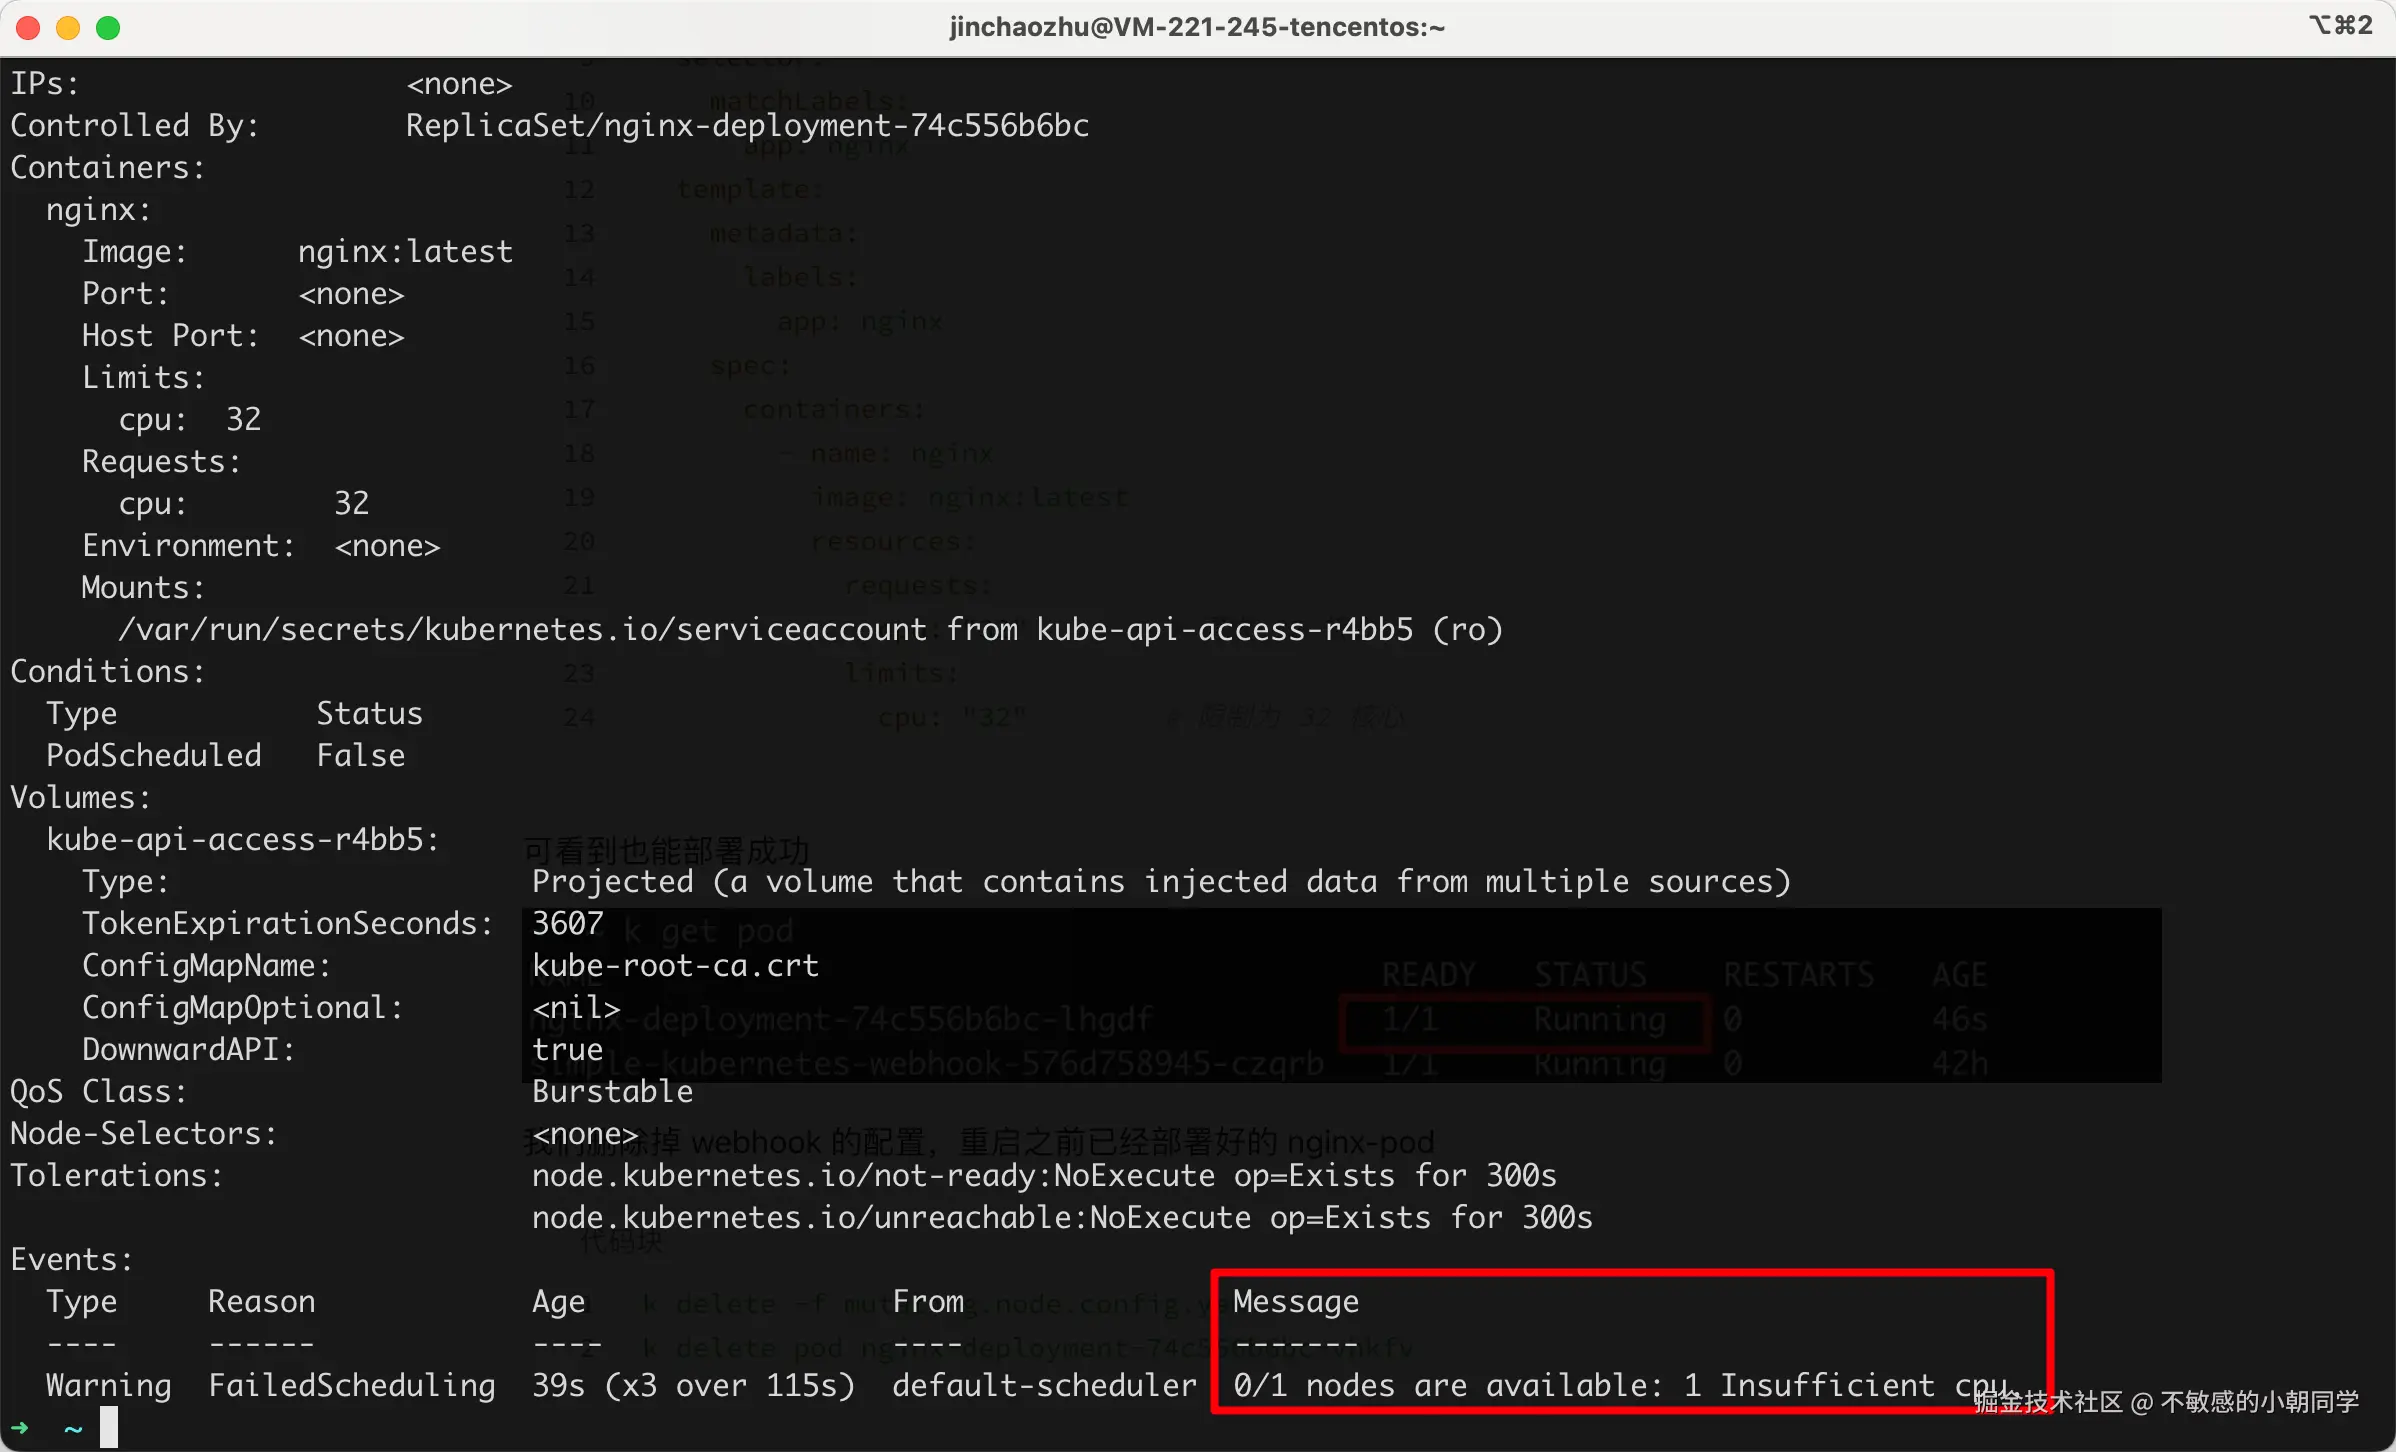Click the terminal title jinchaozhu@VM-221-245-tencentos

1197,27
